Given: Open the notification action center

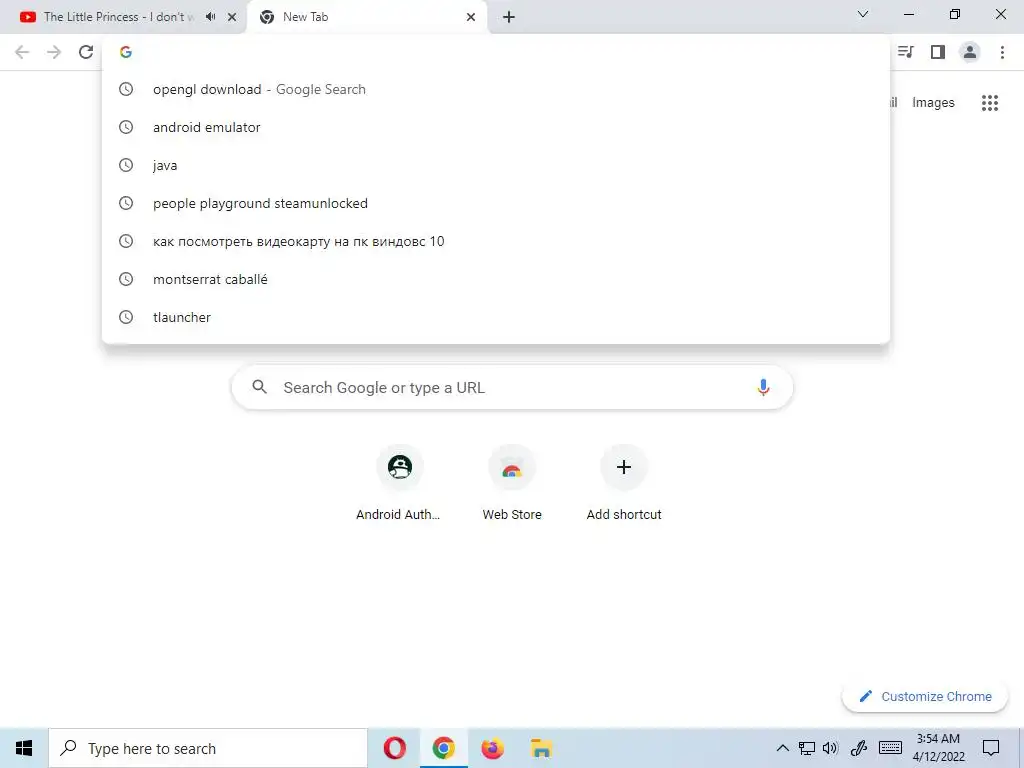Looking at the screenshot, I should coord(991,748).
